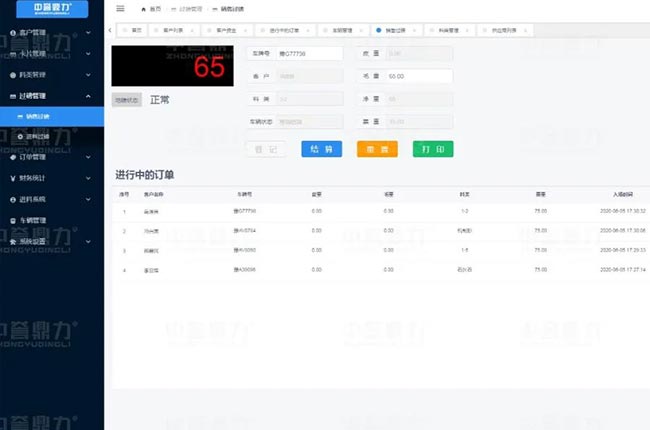Click the disabled 客户 field
Viewport: 650px width, 430px height.
(x=310, y=76)
